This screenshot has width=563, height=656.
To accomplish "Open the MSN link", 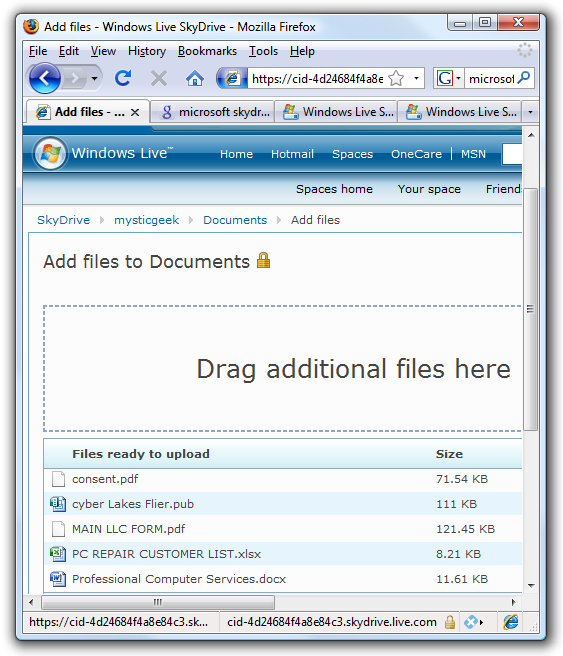I will [x=473, y=154].
